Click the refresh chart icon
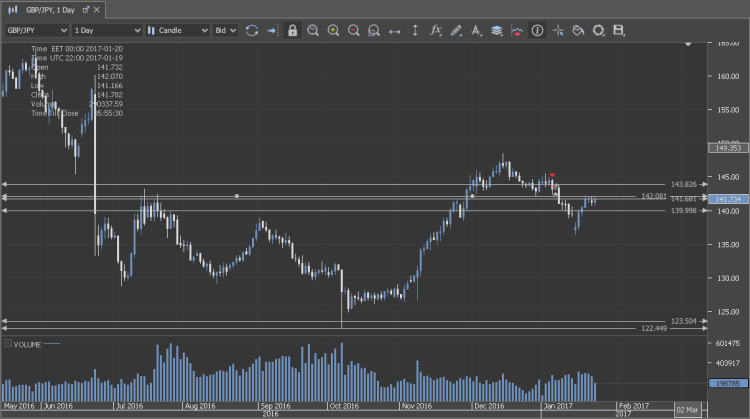Image resolution: width=750 pixels, height=419 pixels. click(252, 31)
